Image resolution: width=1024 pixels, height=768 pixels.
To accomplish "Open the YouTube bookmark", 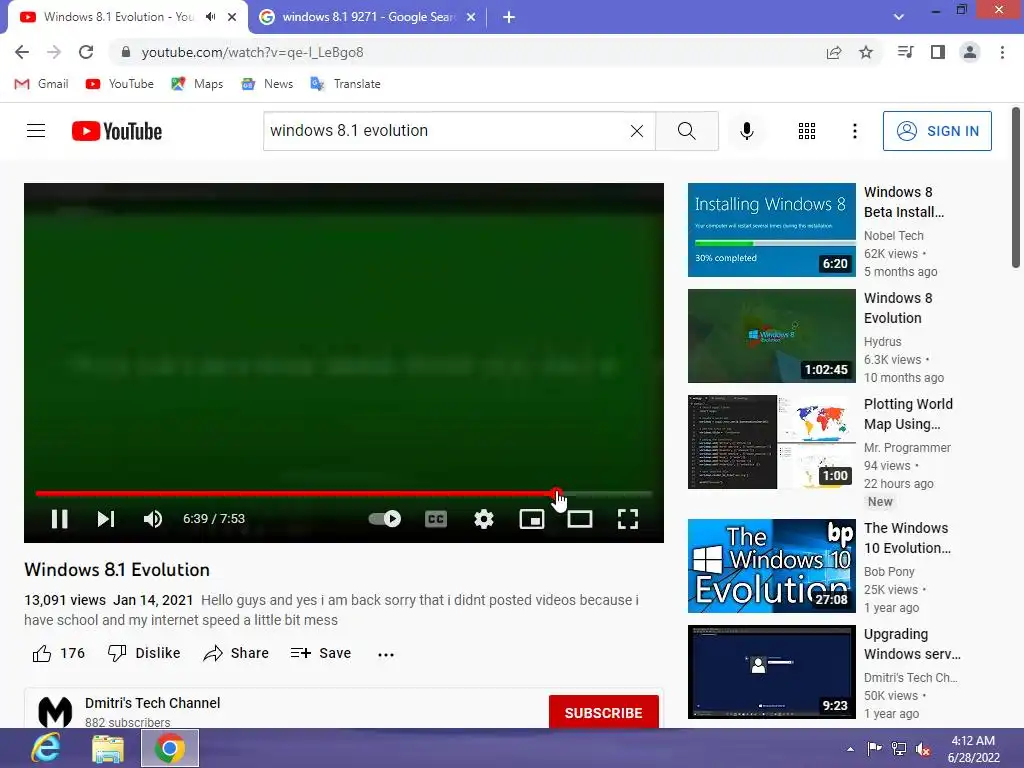I will tap(120, 84).
